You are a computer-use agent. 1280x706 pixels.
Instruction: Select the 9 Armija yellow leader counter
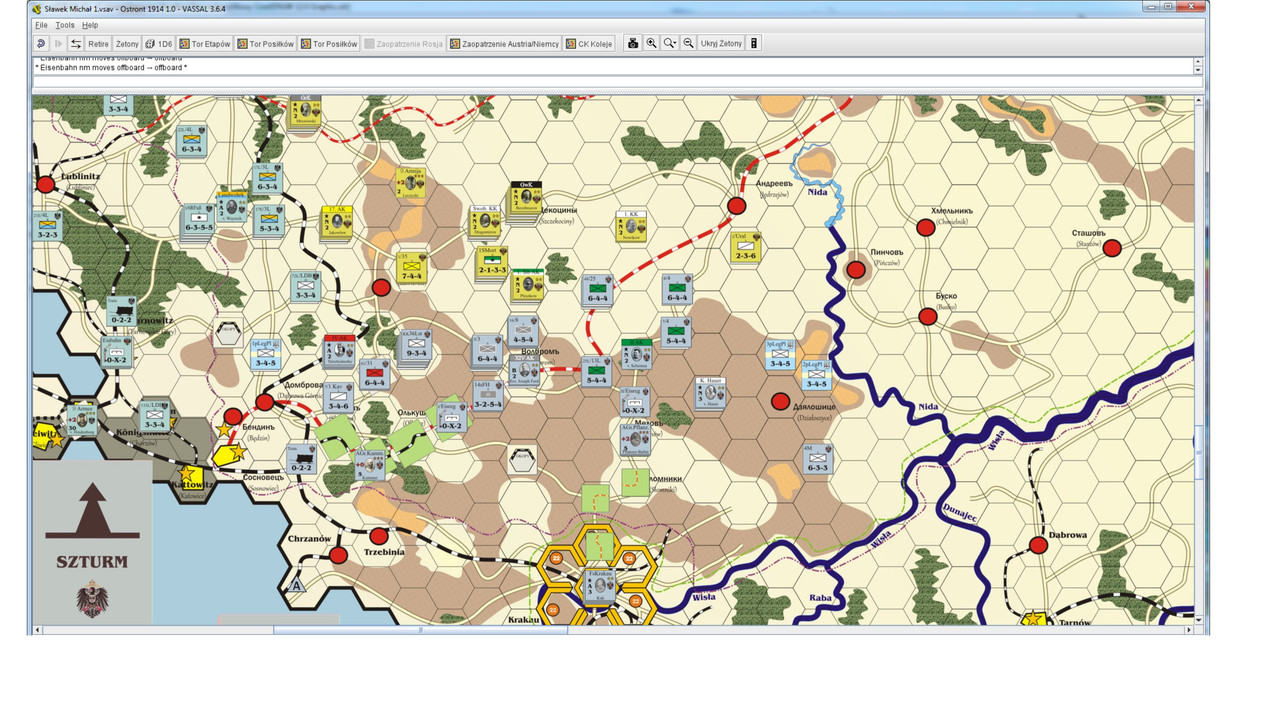tap(413, 183)
